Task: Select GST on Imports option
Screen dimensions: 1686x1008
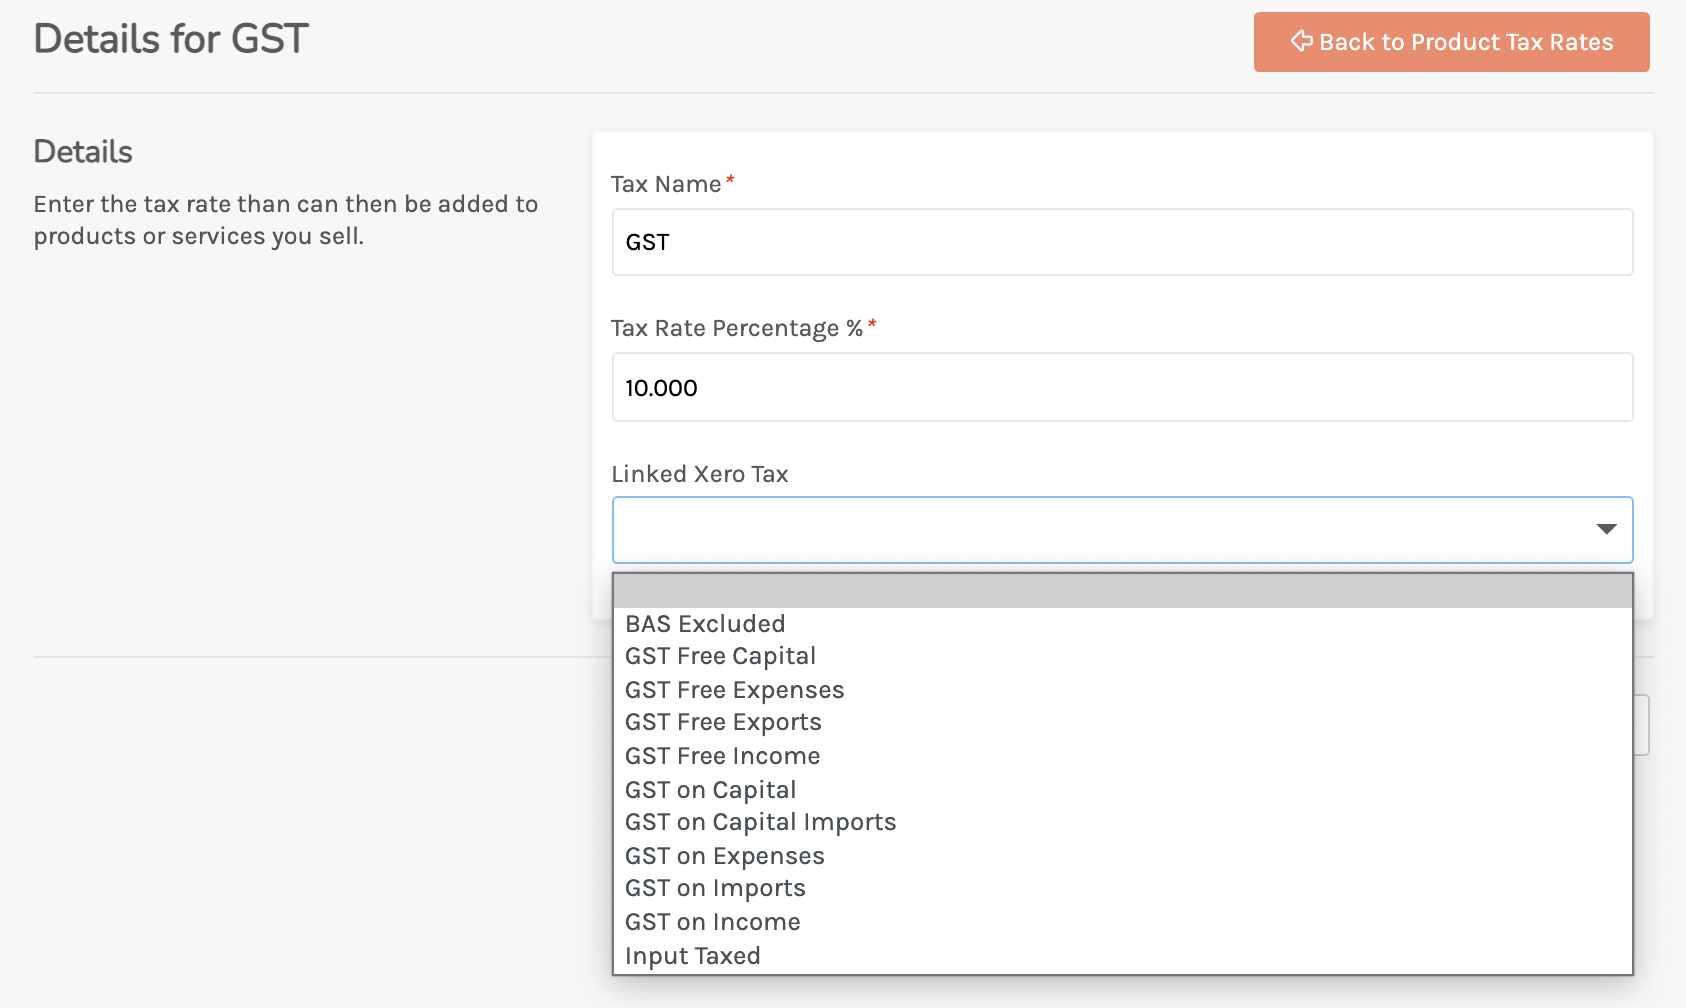Action: (x=715, y=889)
